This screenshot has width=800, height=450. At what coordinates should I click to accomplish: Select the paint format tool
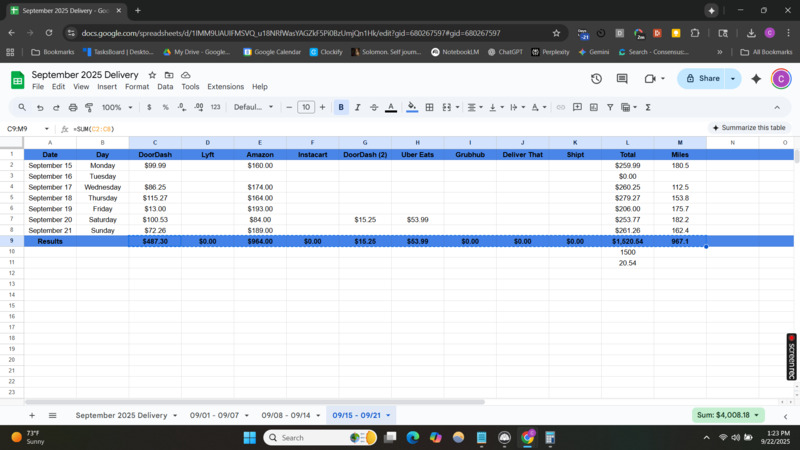(89, 107)
